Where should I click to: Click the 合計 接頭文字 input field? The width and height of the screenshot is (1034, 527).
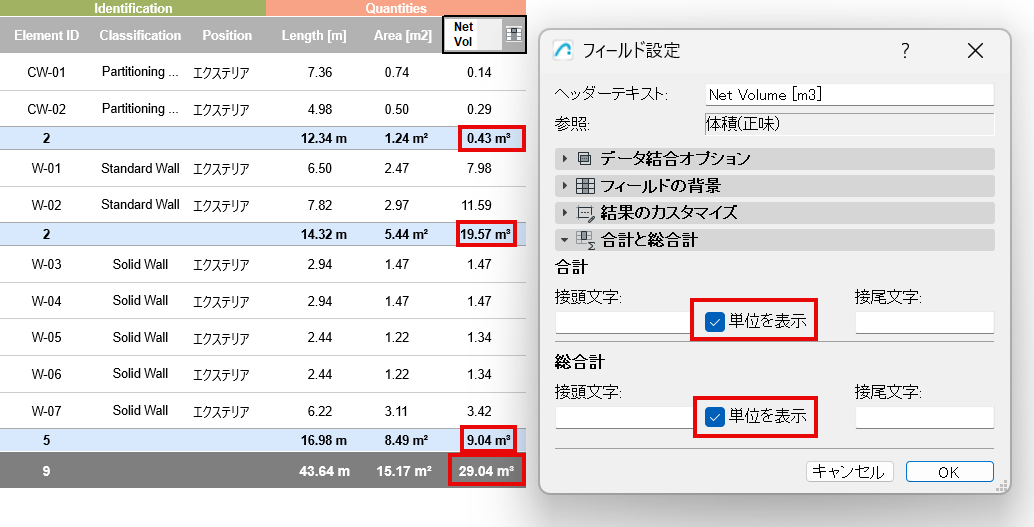(x=623, y=322)
